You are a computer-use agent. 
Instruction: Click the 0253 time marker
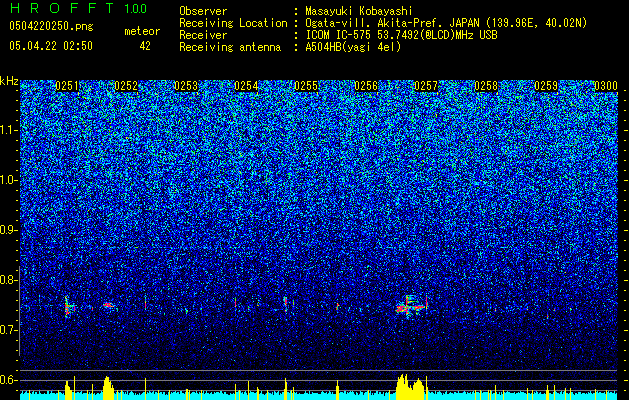coord(186,86)
